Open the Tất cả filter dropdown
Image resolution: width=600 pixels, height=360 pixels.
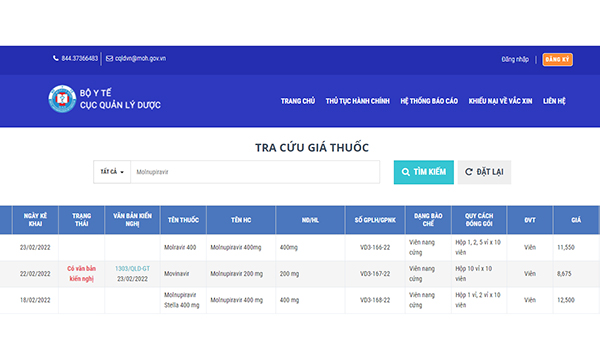(x=112, y=172)
